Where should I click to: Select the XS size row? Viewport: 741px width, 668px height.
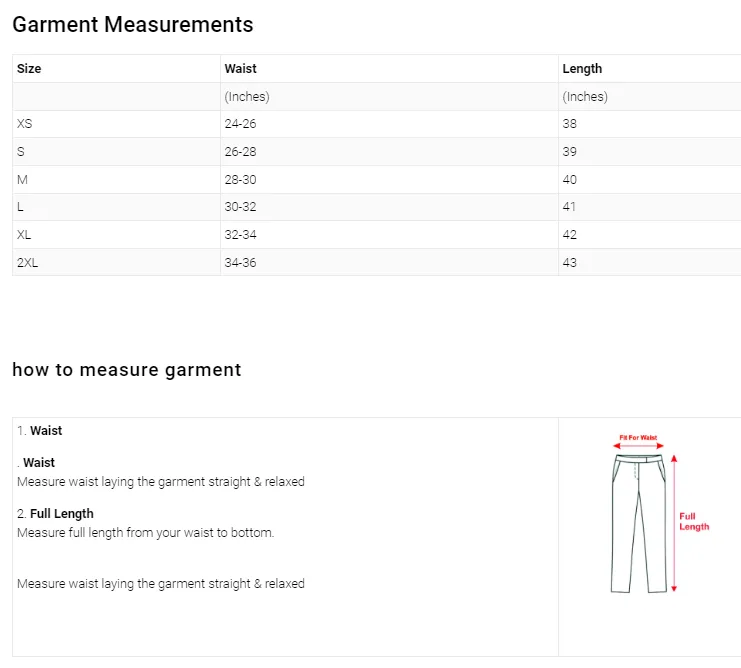tap(377, 124)
